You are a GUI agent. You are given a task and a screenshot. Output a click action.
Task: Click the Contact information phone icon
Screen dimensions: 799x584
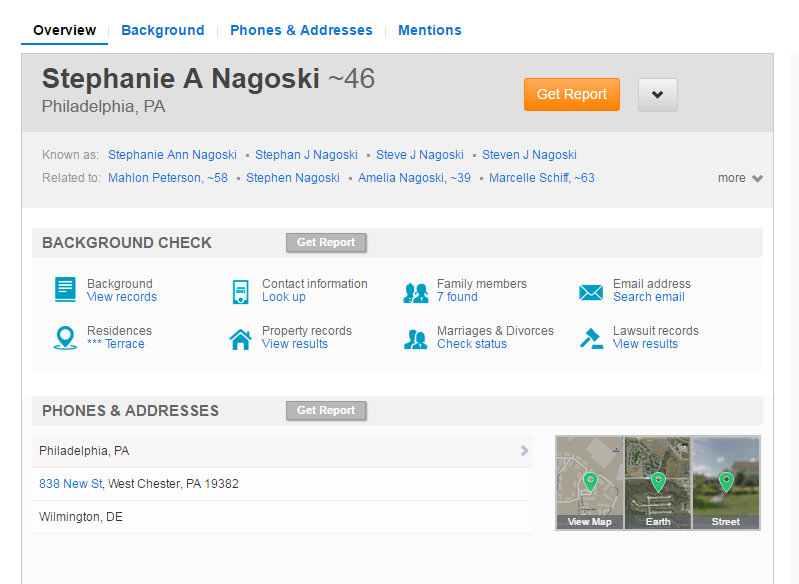[x=240, y=291]
